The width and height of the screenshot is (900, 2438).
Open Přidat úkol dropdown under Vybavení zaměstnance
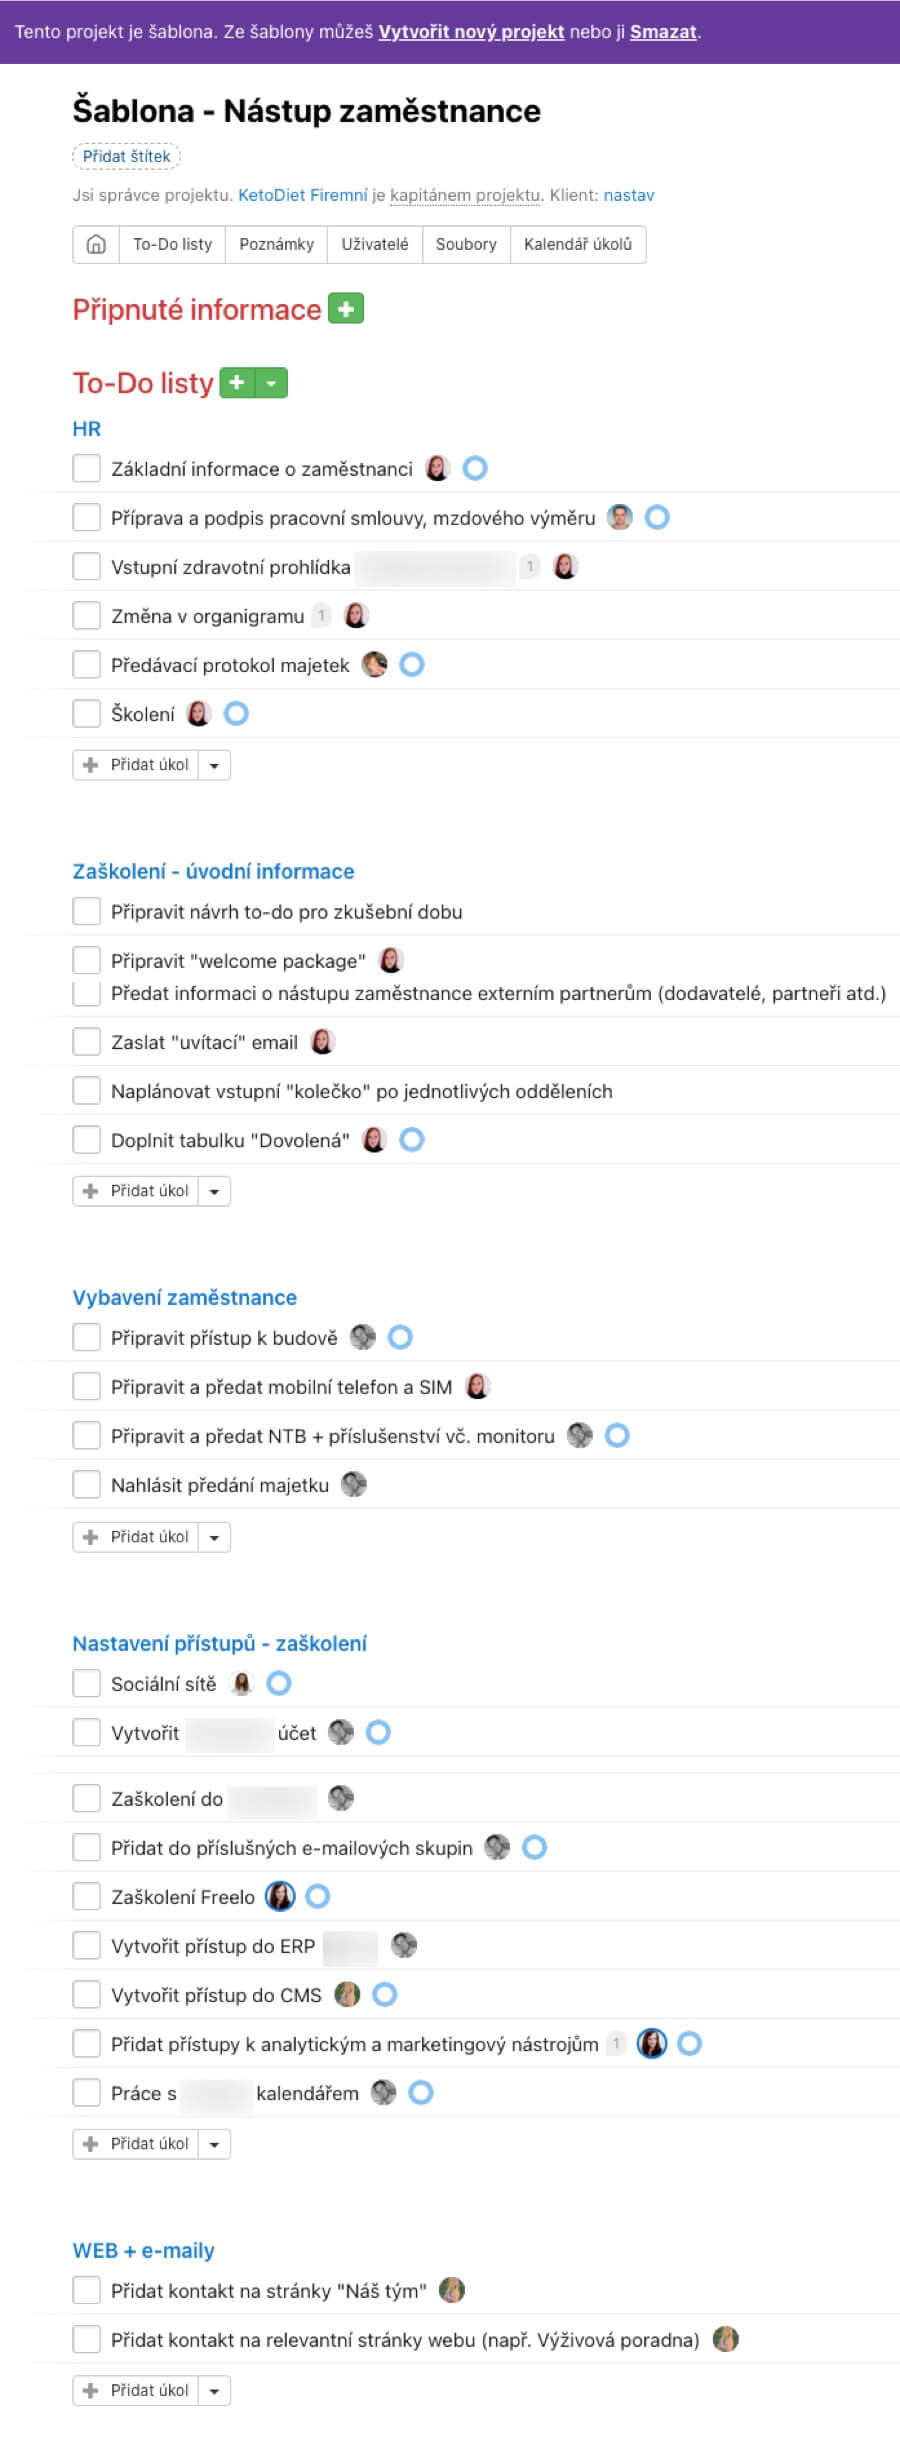214,1537
